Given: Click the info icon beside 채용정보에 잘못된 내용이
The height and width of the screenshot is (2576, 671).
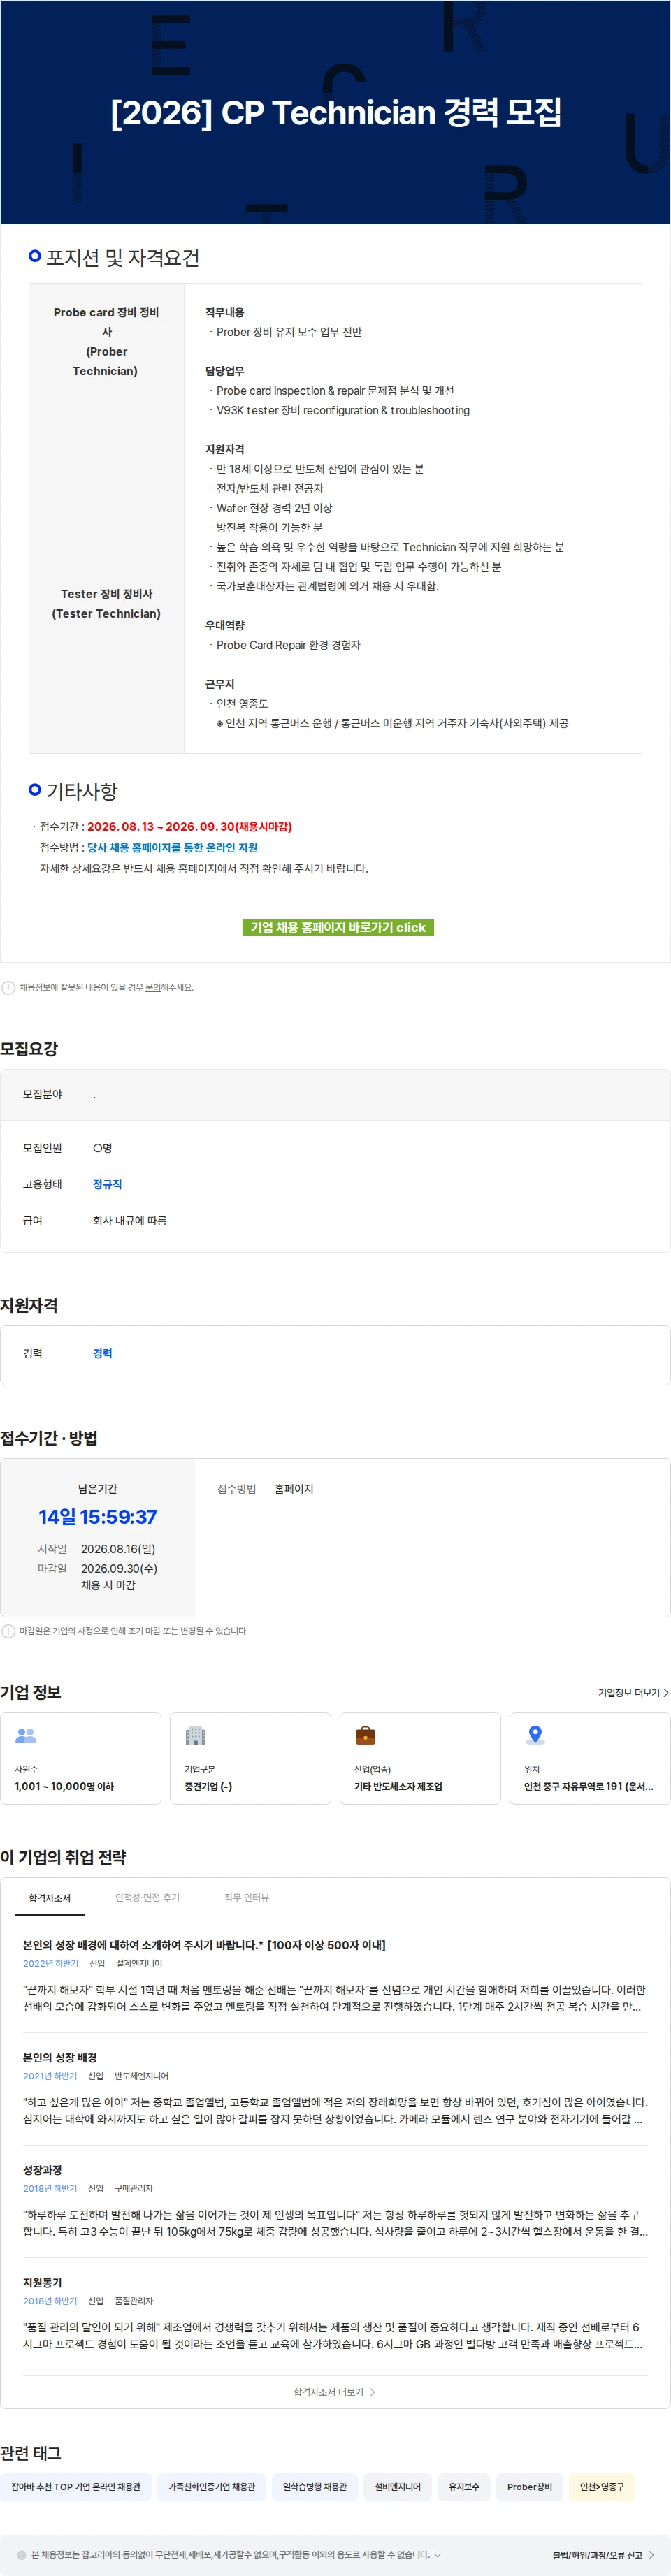Looking at the screenshot, I should pos(8,987).
